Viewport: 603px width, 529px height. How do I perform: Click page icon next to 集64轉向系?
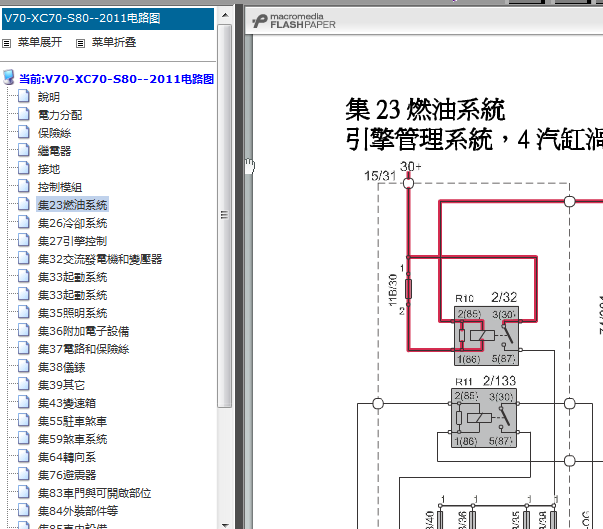pos(24,456)
